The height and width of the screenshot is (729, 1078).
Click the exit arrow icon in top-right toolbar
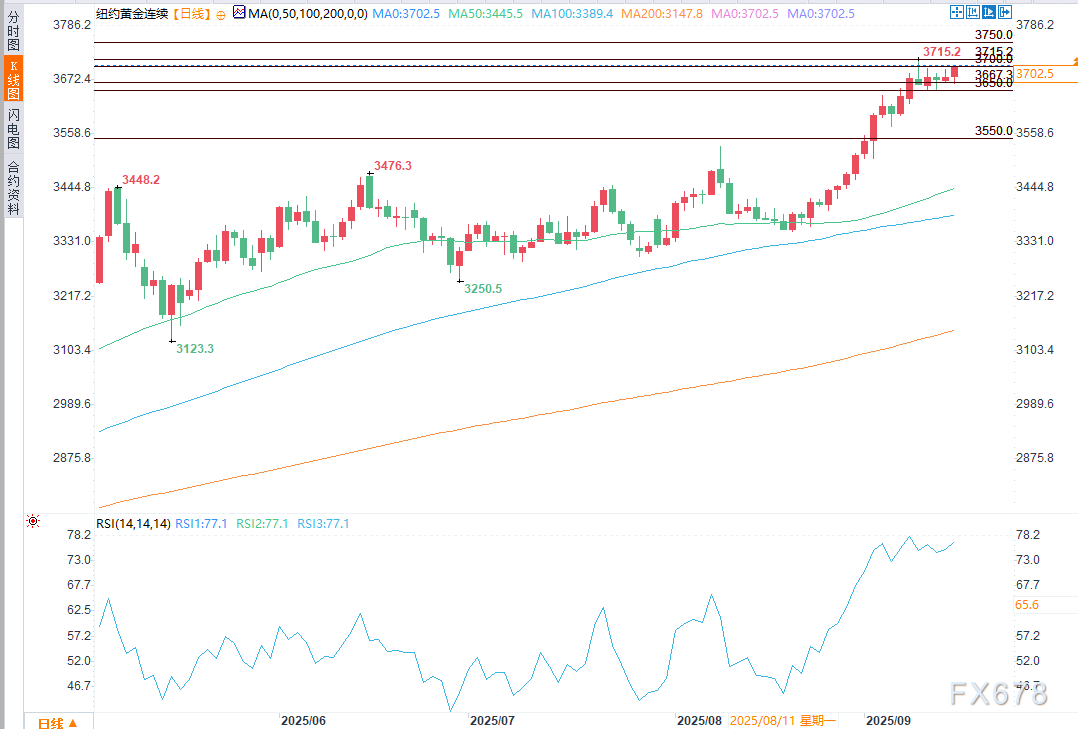(1005, 13)
